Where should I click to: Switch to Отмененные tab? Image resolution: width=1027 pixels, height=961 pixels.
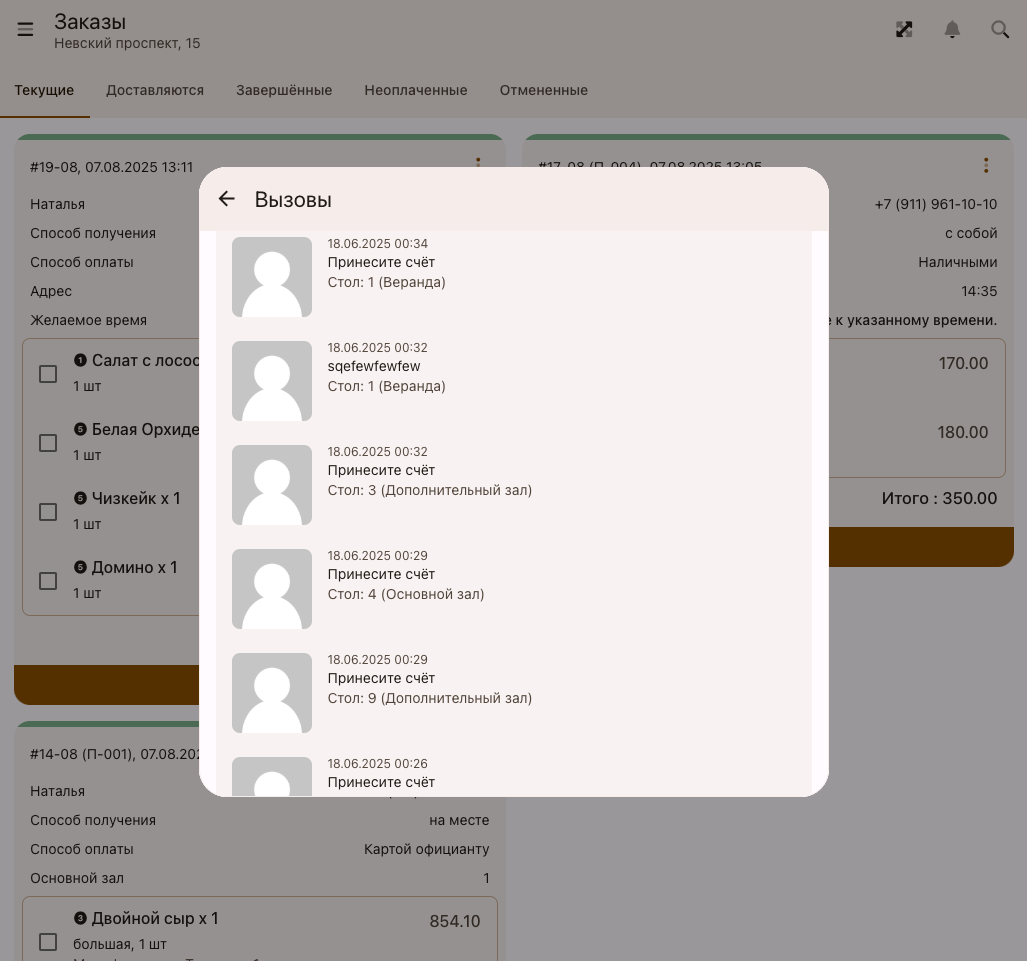[544, 90]
